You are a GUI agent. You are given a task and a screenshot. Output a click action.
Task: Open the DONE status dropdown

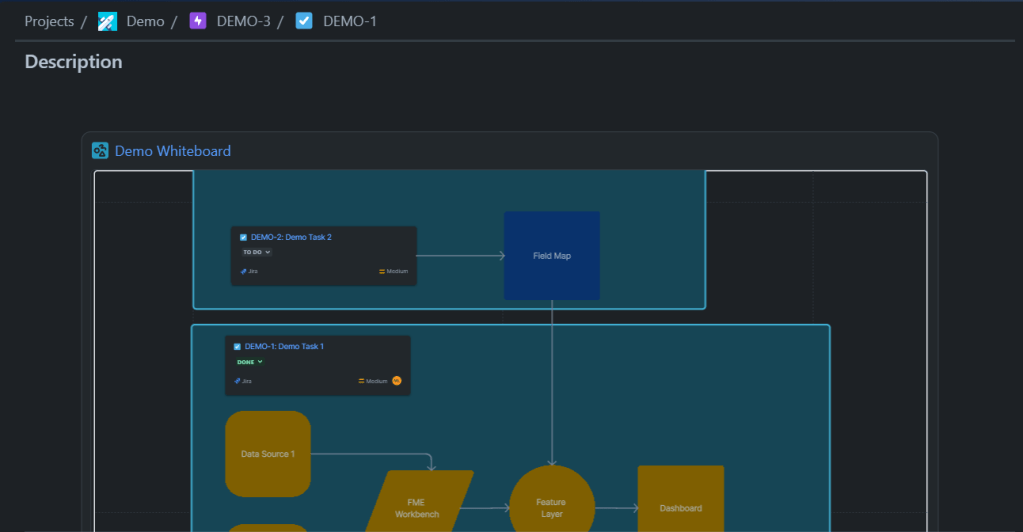coord(249,362)
